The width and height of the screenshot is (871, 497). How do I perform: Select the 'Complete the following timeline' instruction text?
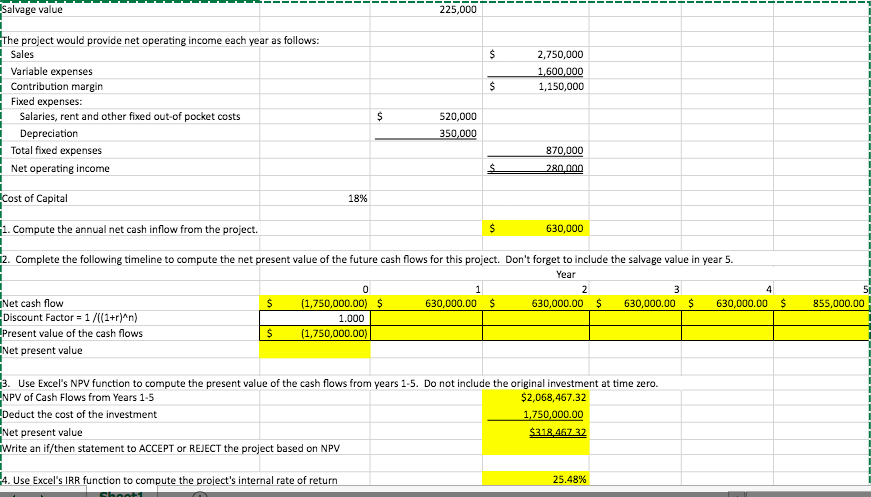click(x=368, y=259)
